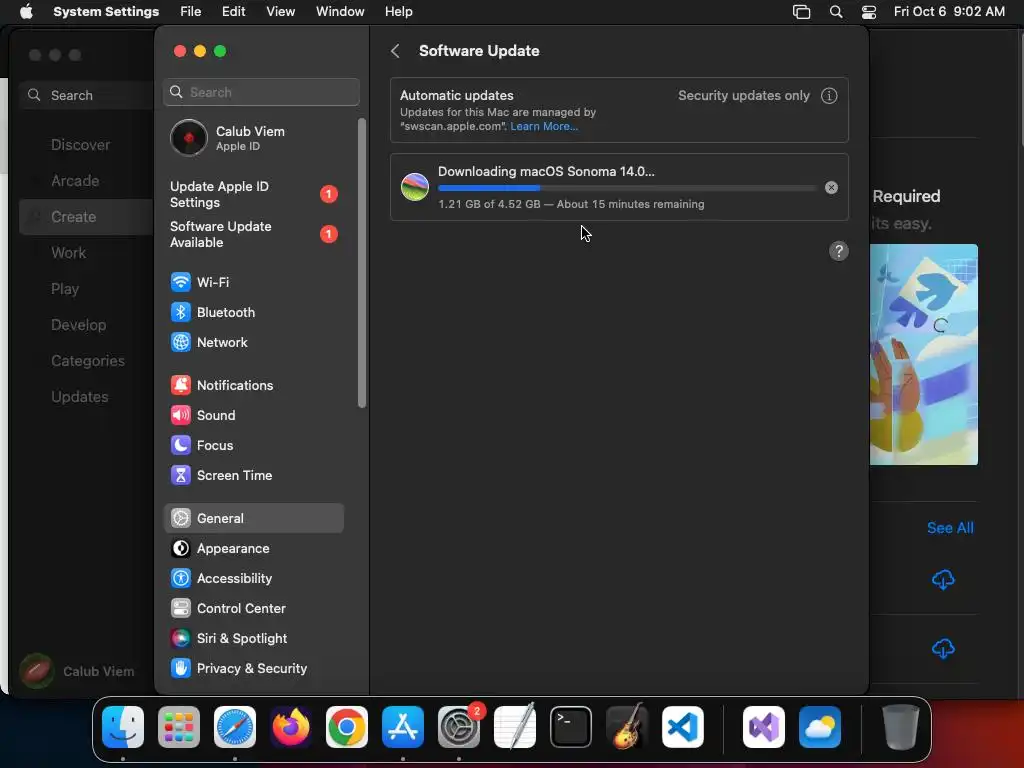Open Control Center in menu bar
The image size is (1024, 768).
click(x=869, y=12)
